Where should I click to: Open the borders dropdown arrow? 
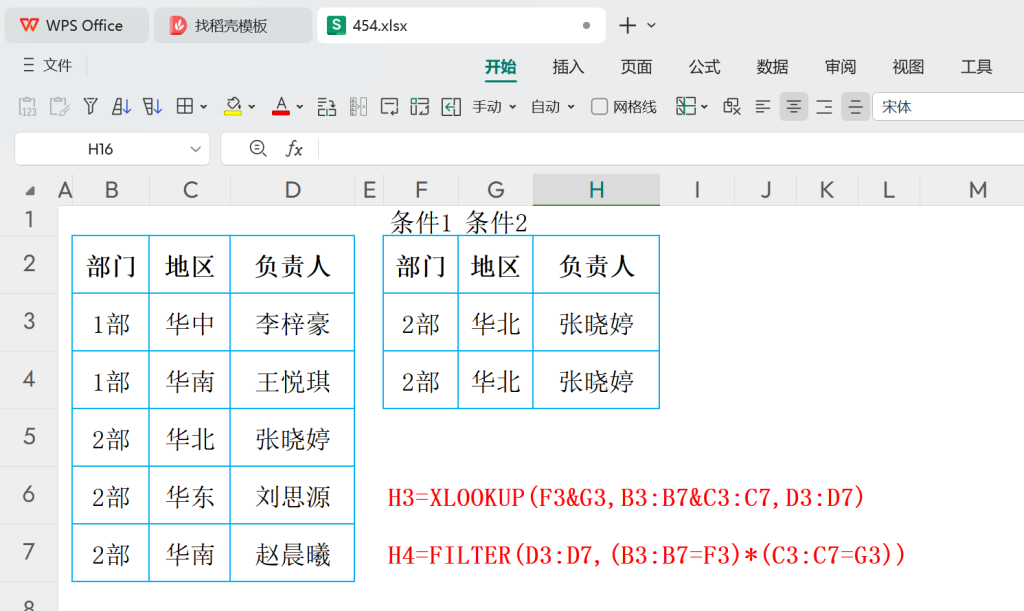pos(204,107)
